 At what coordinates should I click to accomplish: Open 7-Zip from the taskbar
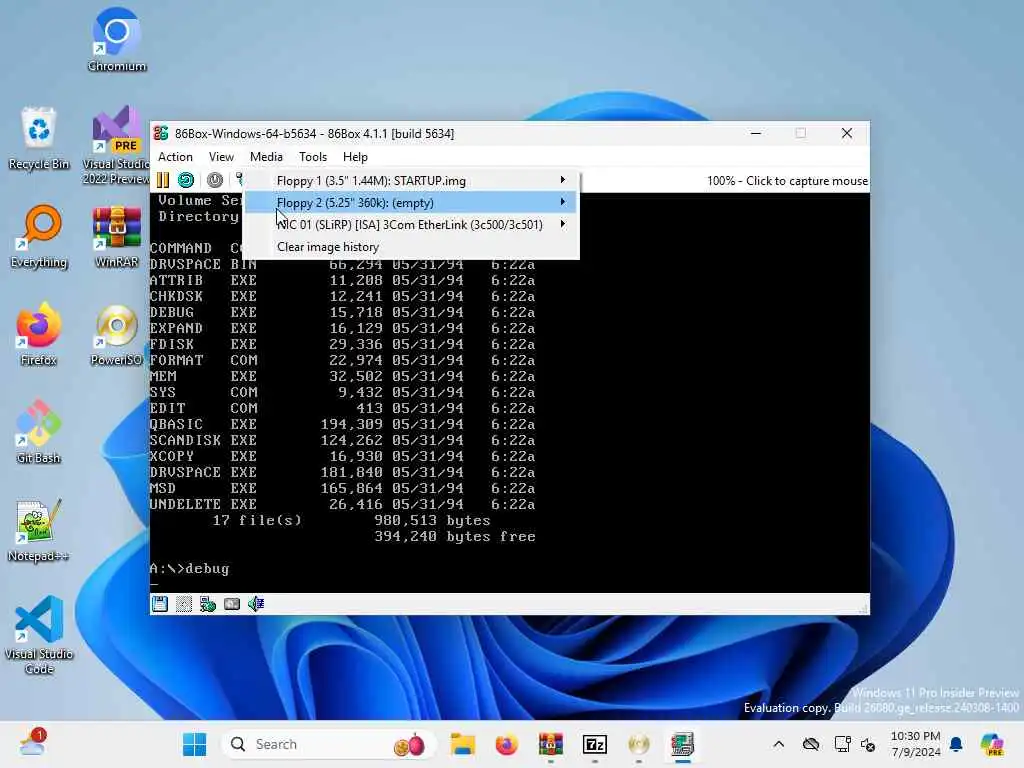click(594, 744)
